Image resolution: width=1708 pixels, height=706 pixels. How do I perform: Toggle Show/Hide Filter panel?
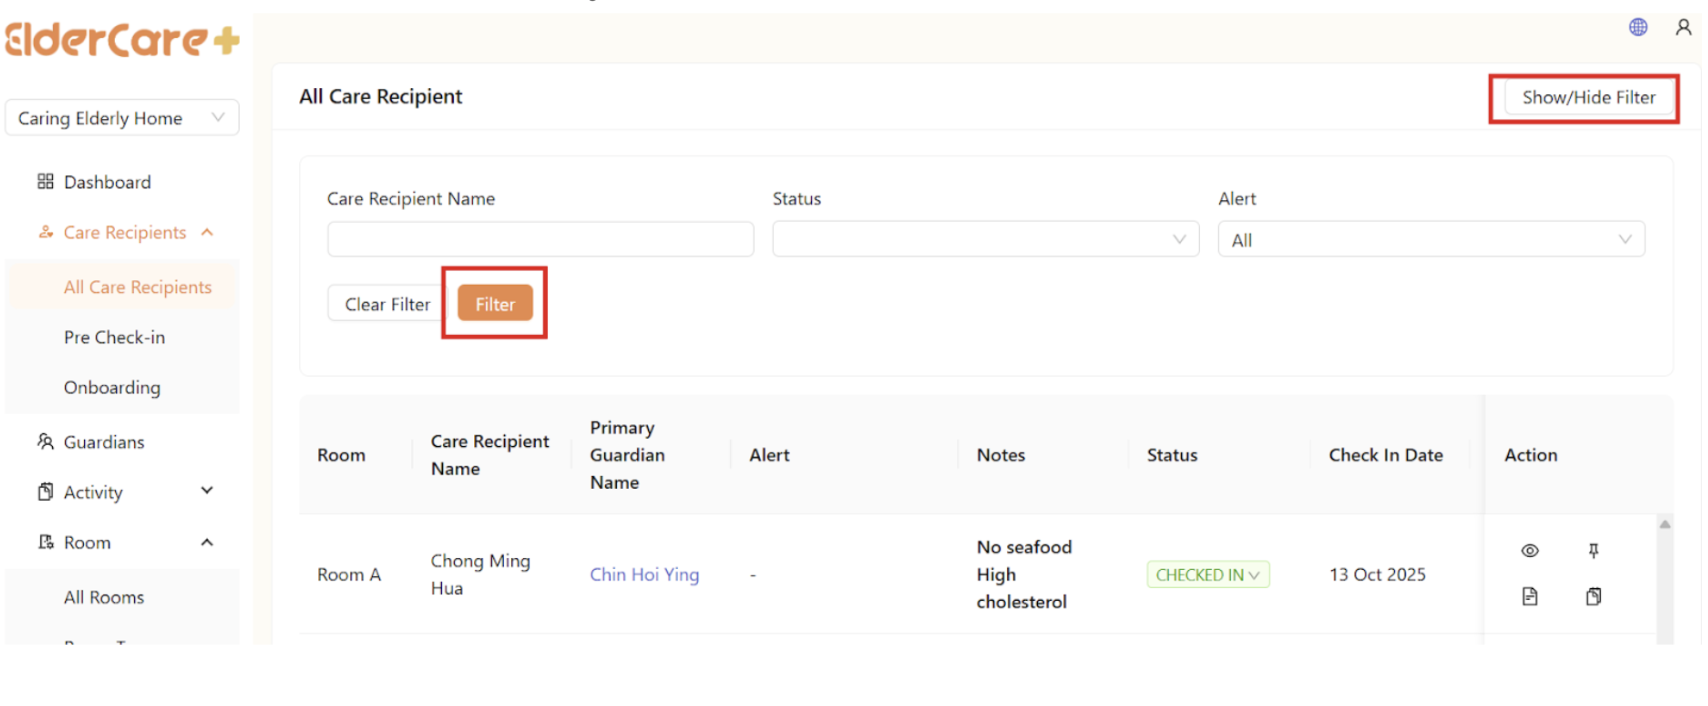(x=1588, y=98)
